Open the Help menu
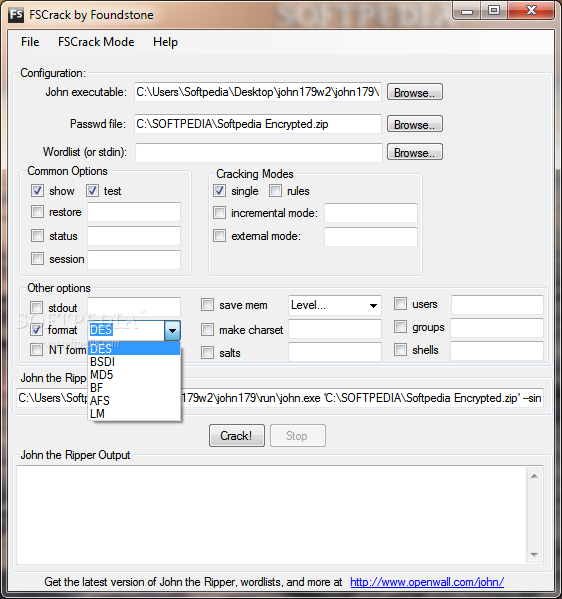Screen dimensions: 562x599 [x=165, y=42]
